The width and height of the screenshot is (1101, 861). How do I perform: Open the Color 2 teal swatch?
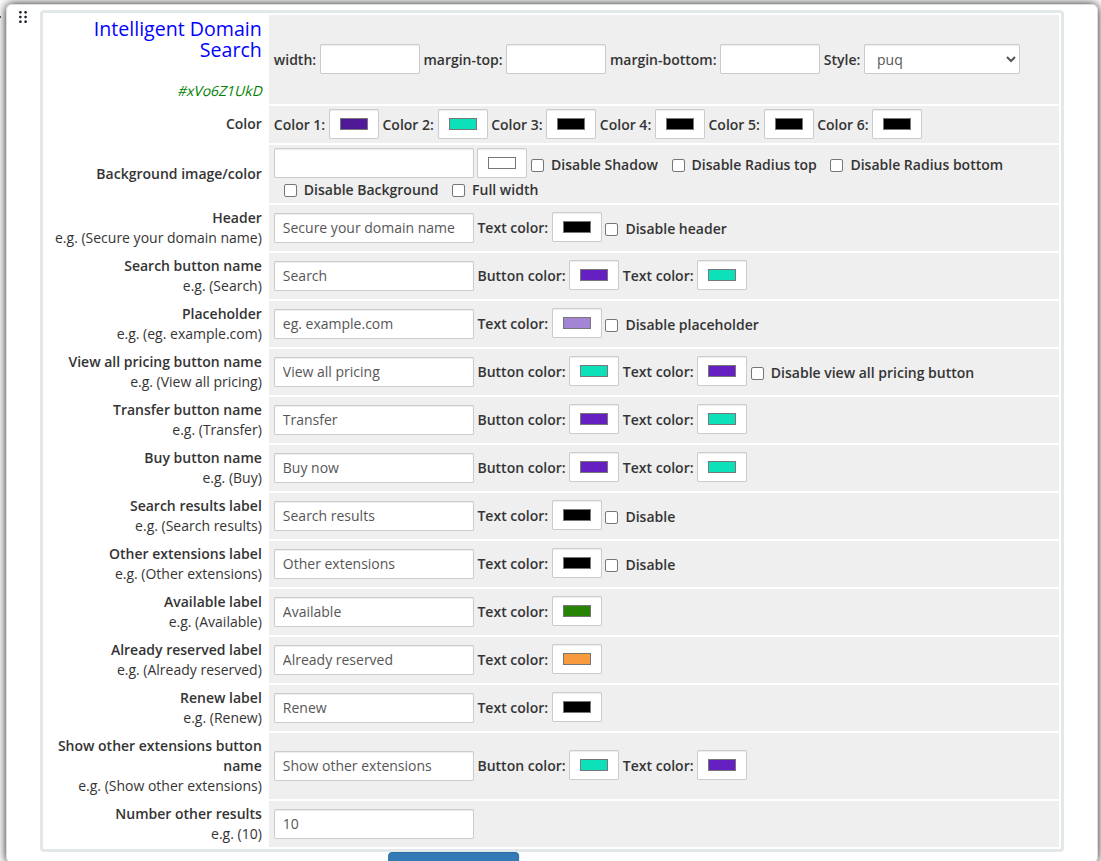(x=462, y=123)
